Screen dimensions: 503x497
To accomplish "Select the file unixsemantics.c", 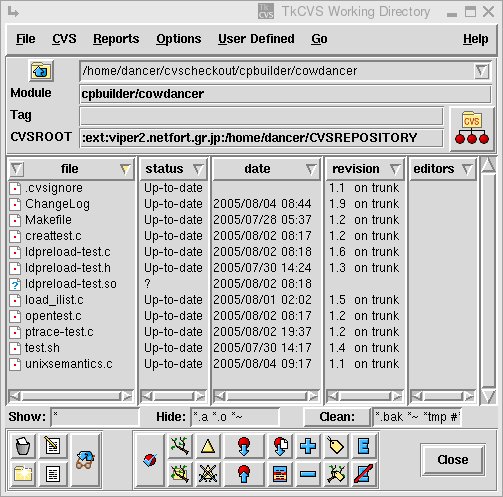I will (x=69, y=364).
